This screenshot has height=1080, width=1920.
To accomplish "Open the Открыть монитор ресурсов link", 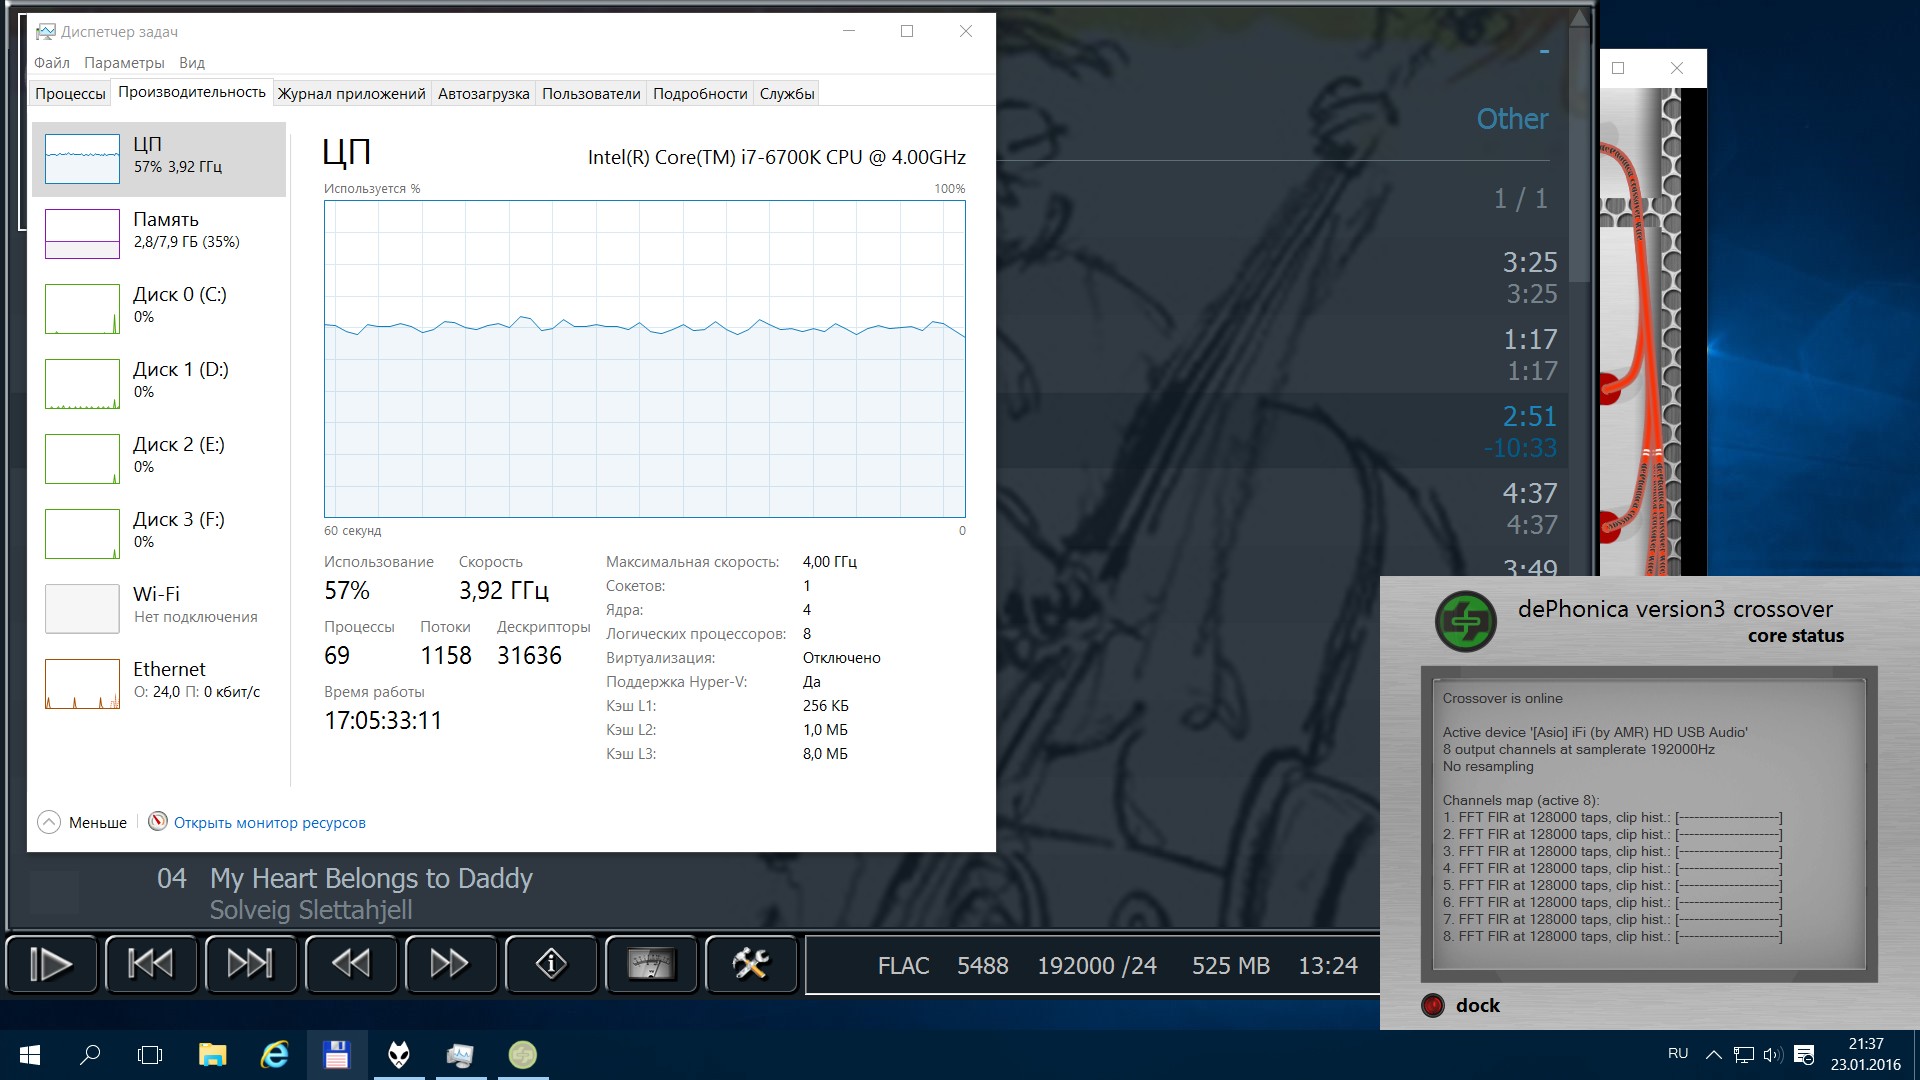I will click(269, 823).
